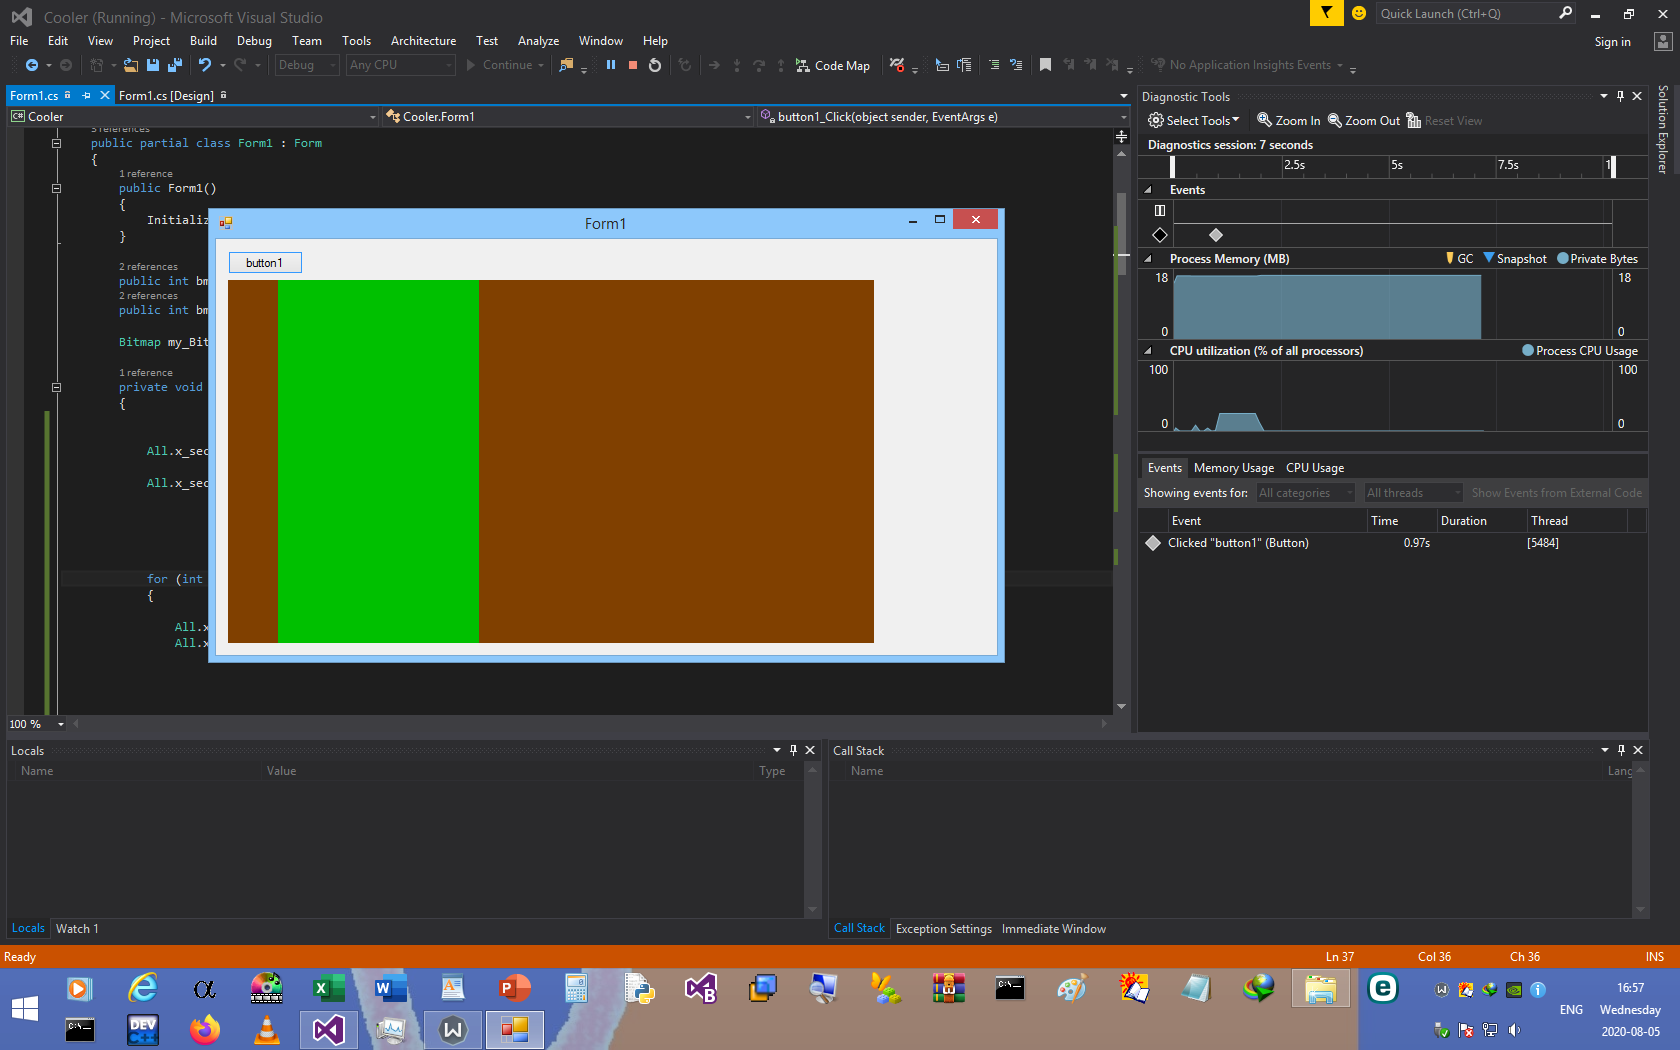Close the Diagnostic Tools panel
This screenshot has width=1680, height=1050.
[x=1637, y=96]
